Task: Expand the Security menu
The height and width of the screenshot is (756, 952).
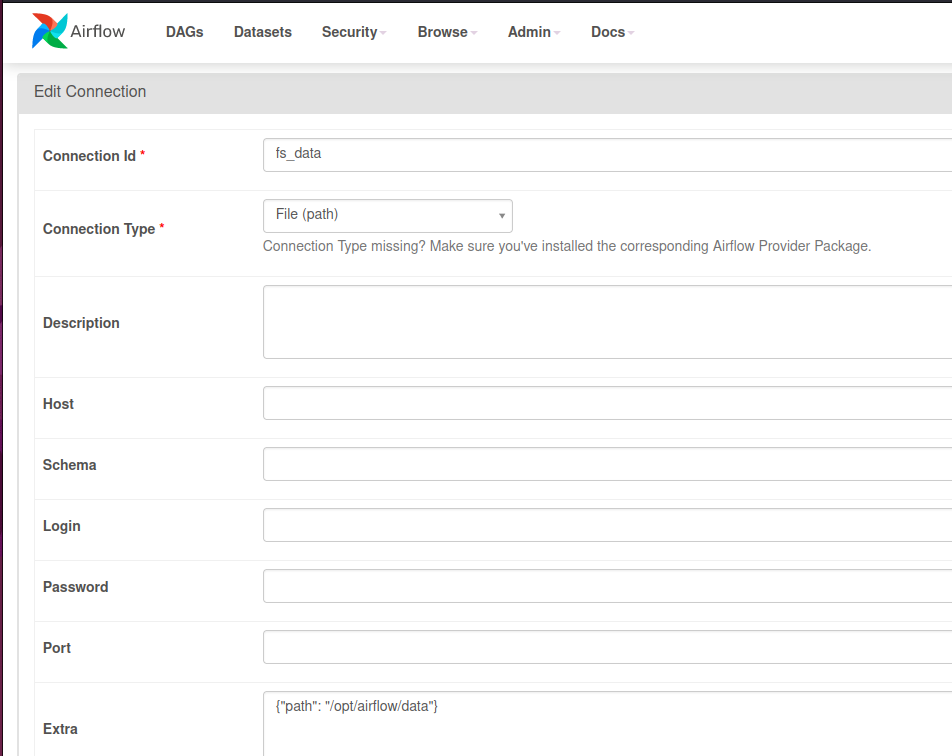Action: 354,32
